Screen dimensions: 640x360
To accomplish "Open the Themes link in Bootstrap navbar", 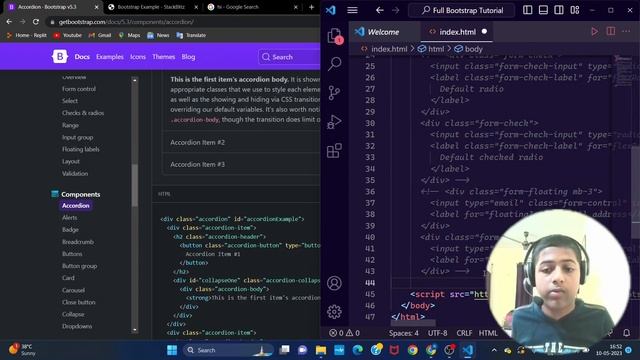I will (164, 57).
